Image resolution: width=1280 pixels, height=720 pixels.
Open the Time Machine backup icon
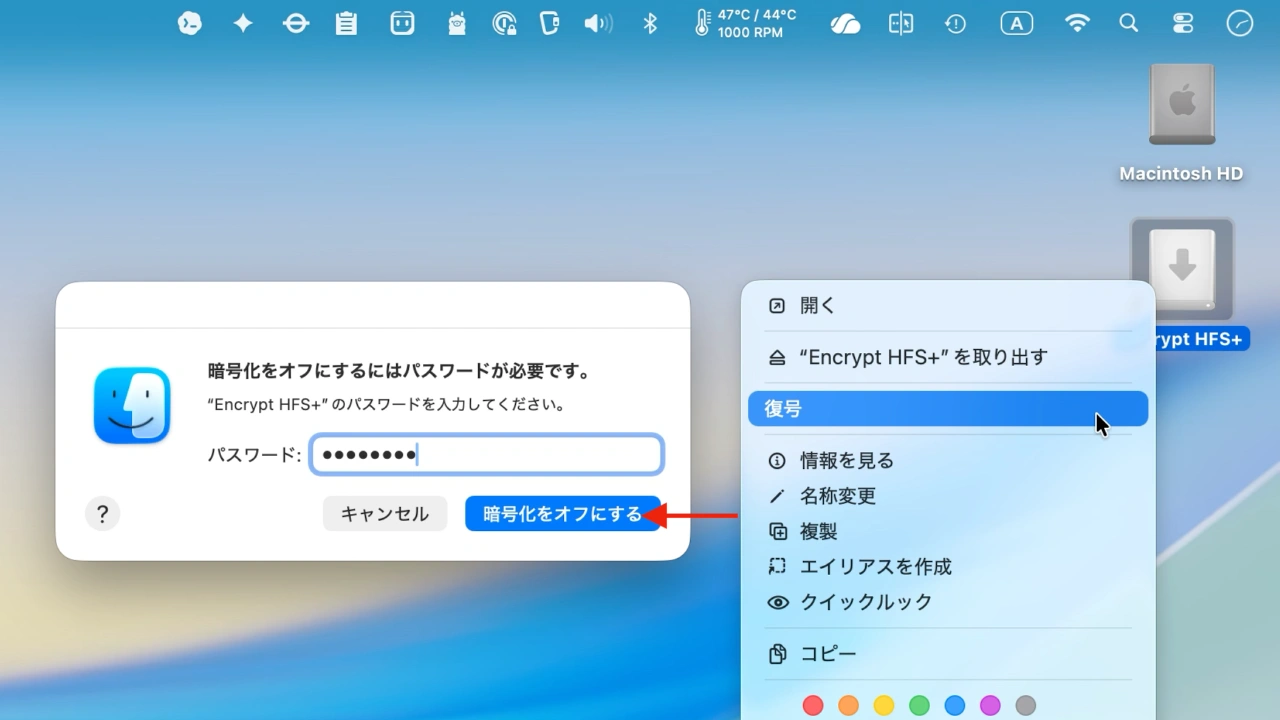click(x=956, y=23)
